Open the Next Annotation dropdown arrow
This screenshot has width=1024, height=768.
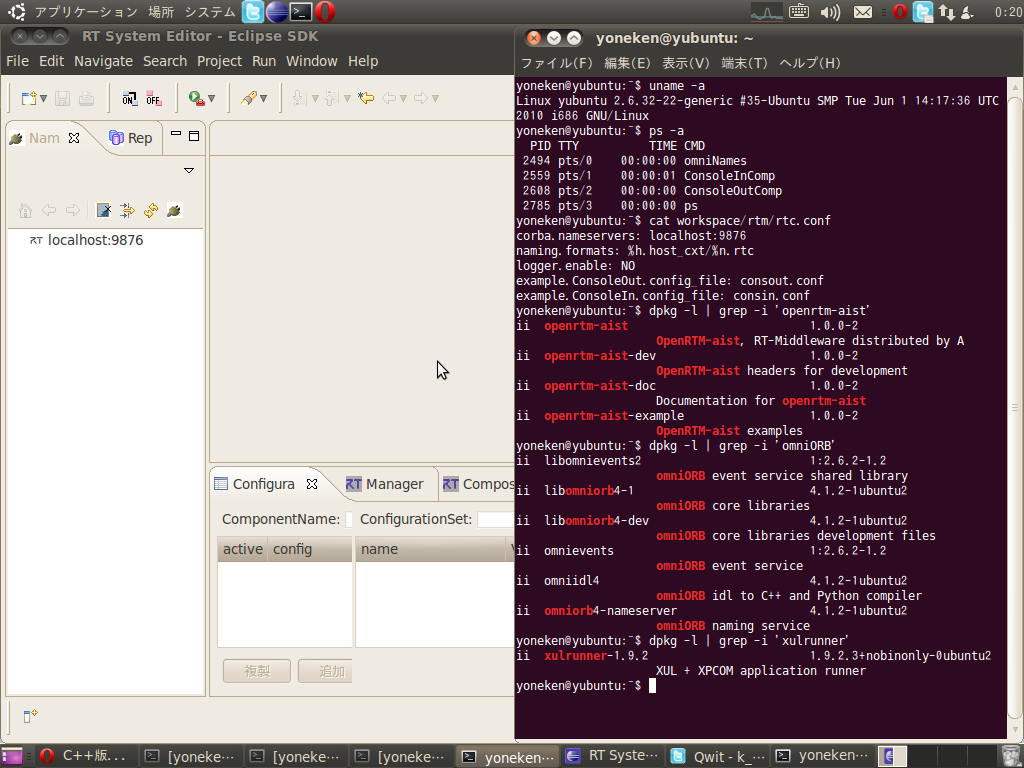coord(315,99)
